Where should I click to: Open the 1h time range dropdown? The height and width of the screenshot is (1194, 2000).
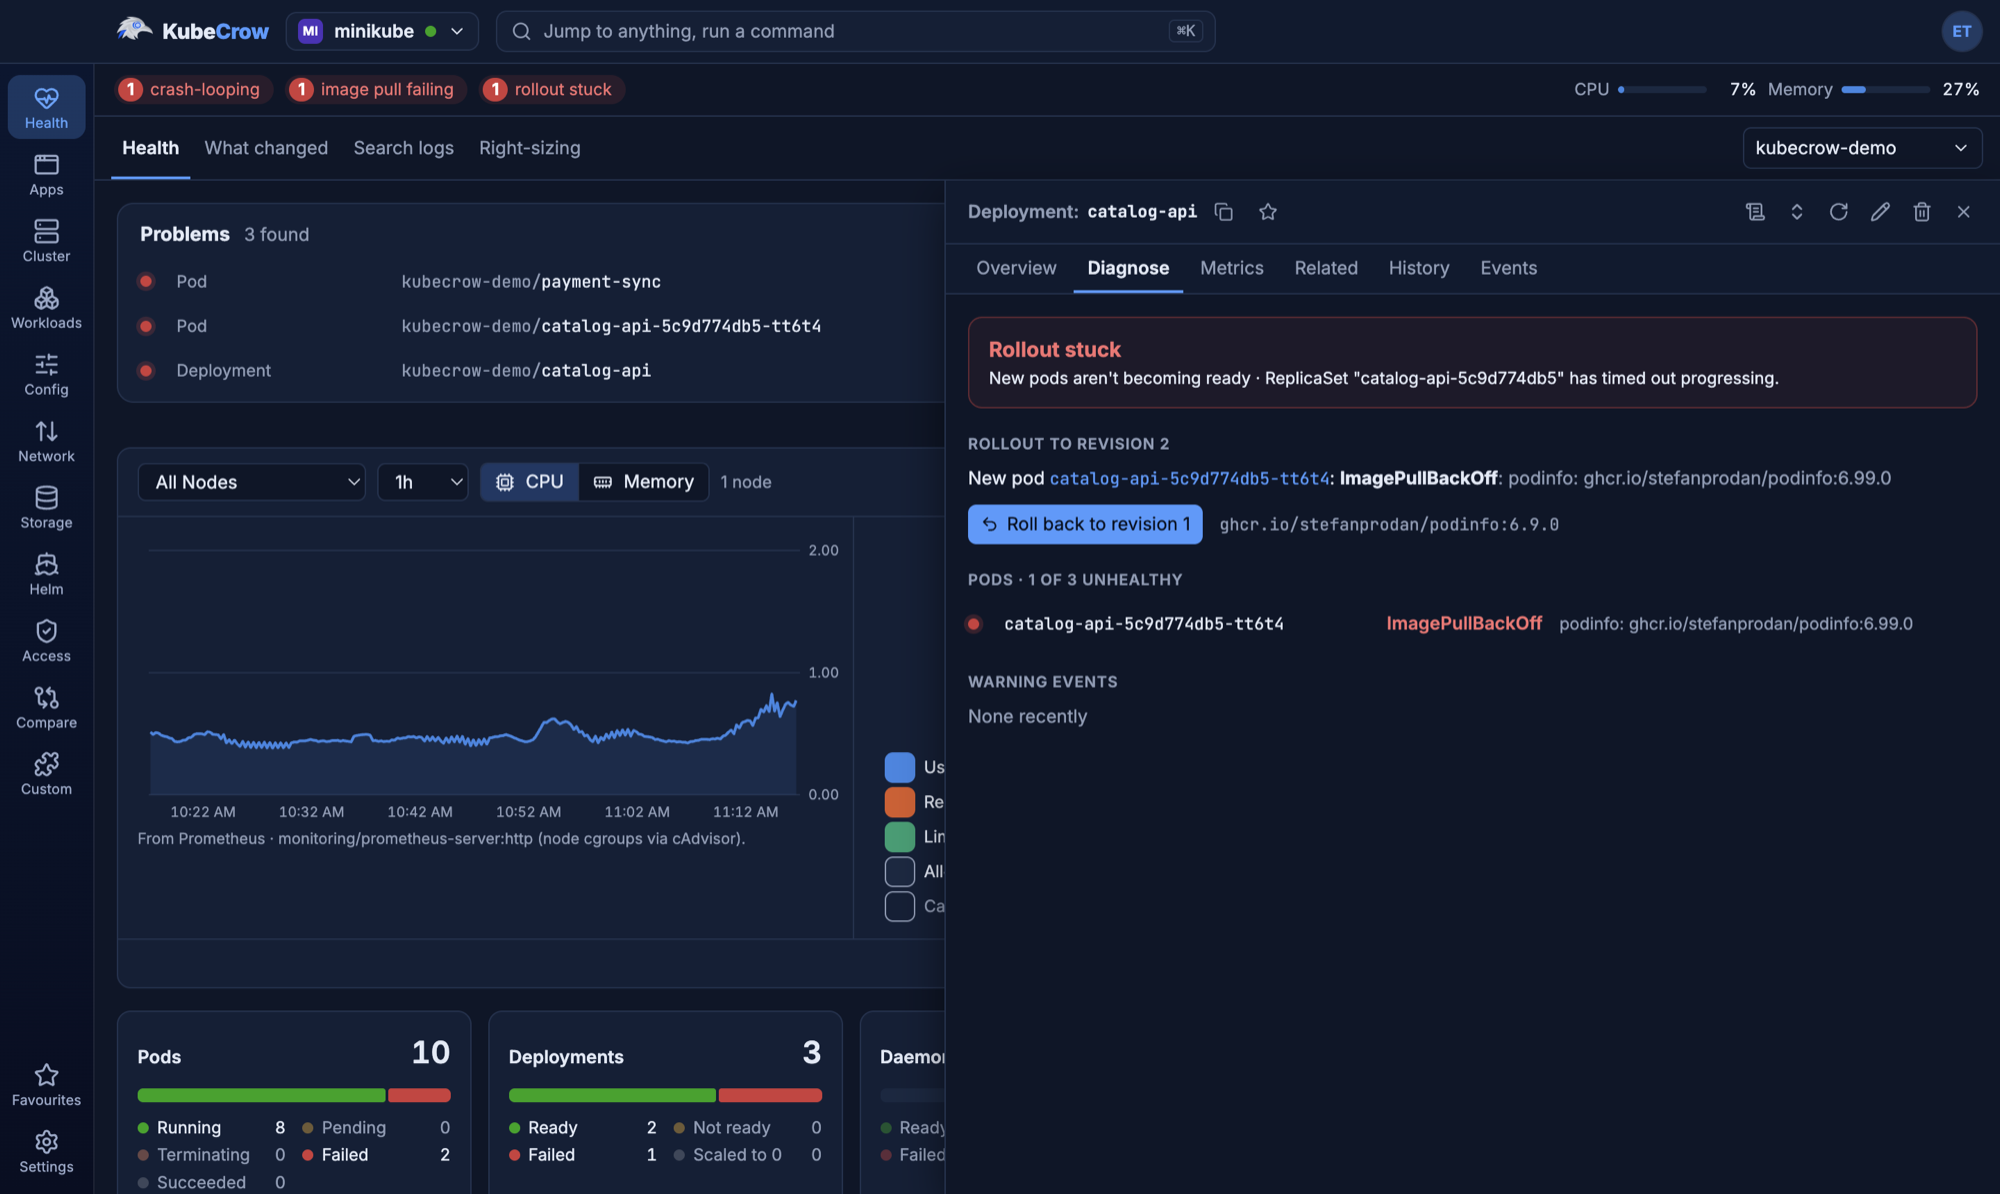point(423,482)
